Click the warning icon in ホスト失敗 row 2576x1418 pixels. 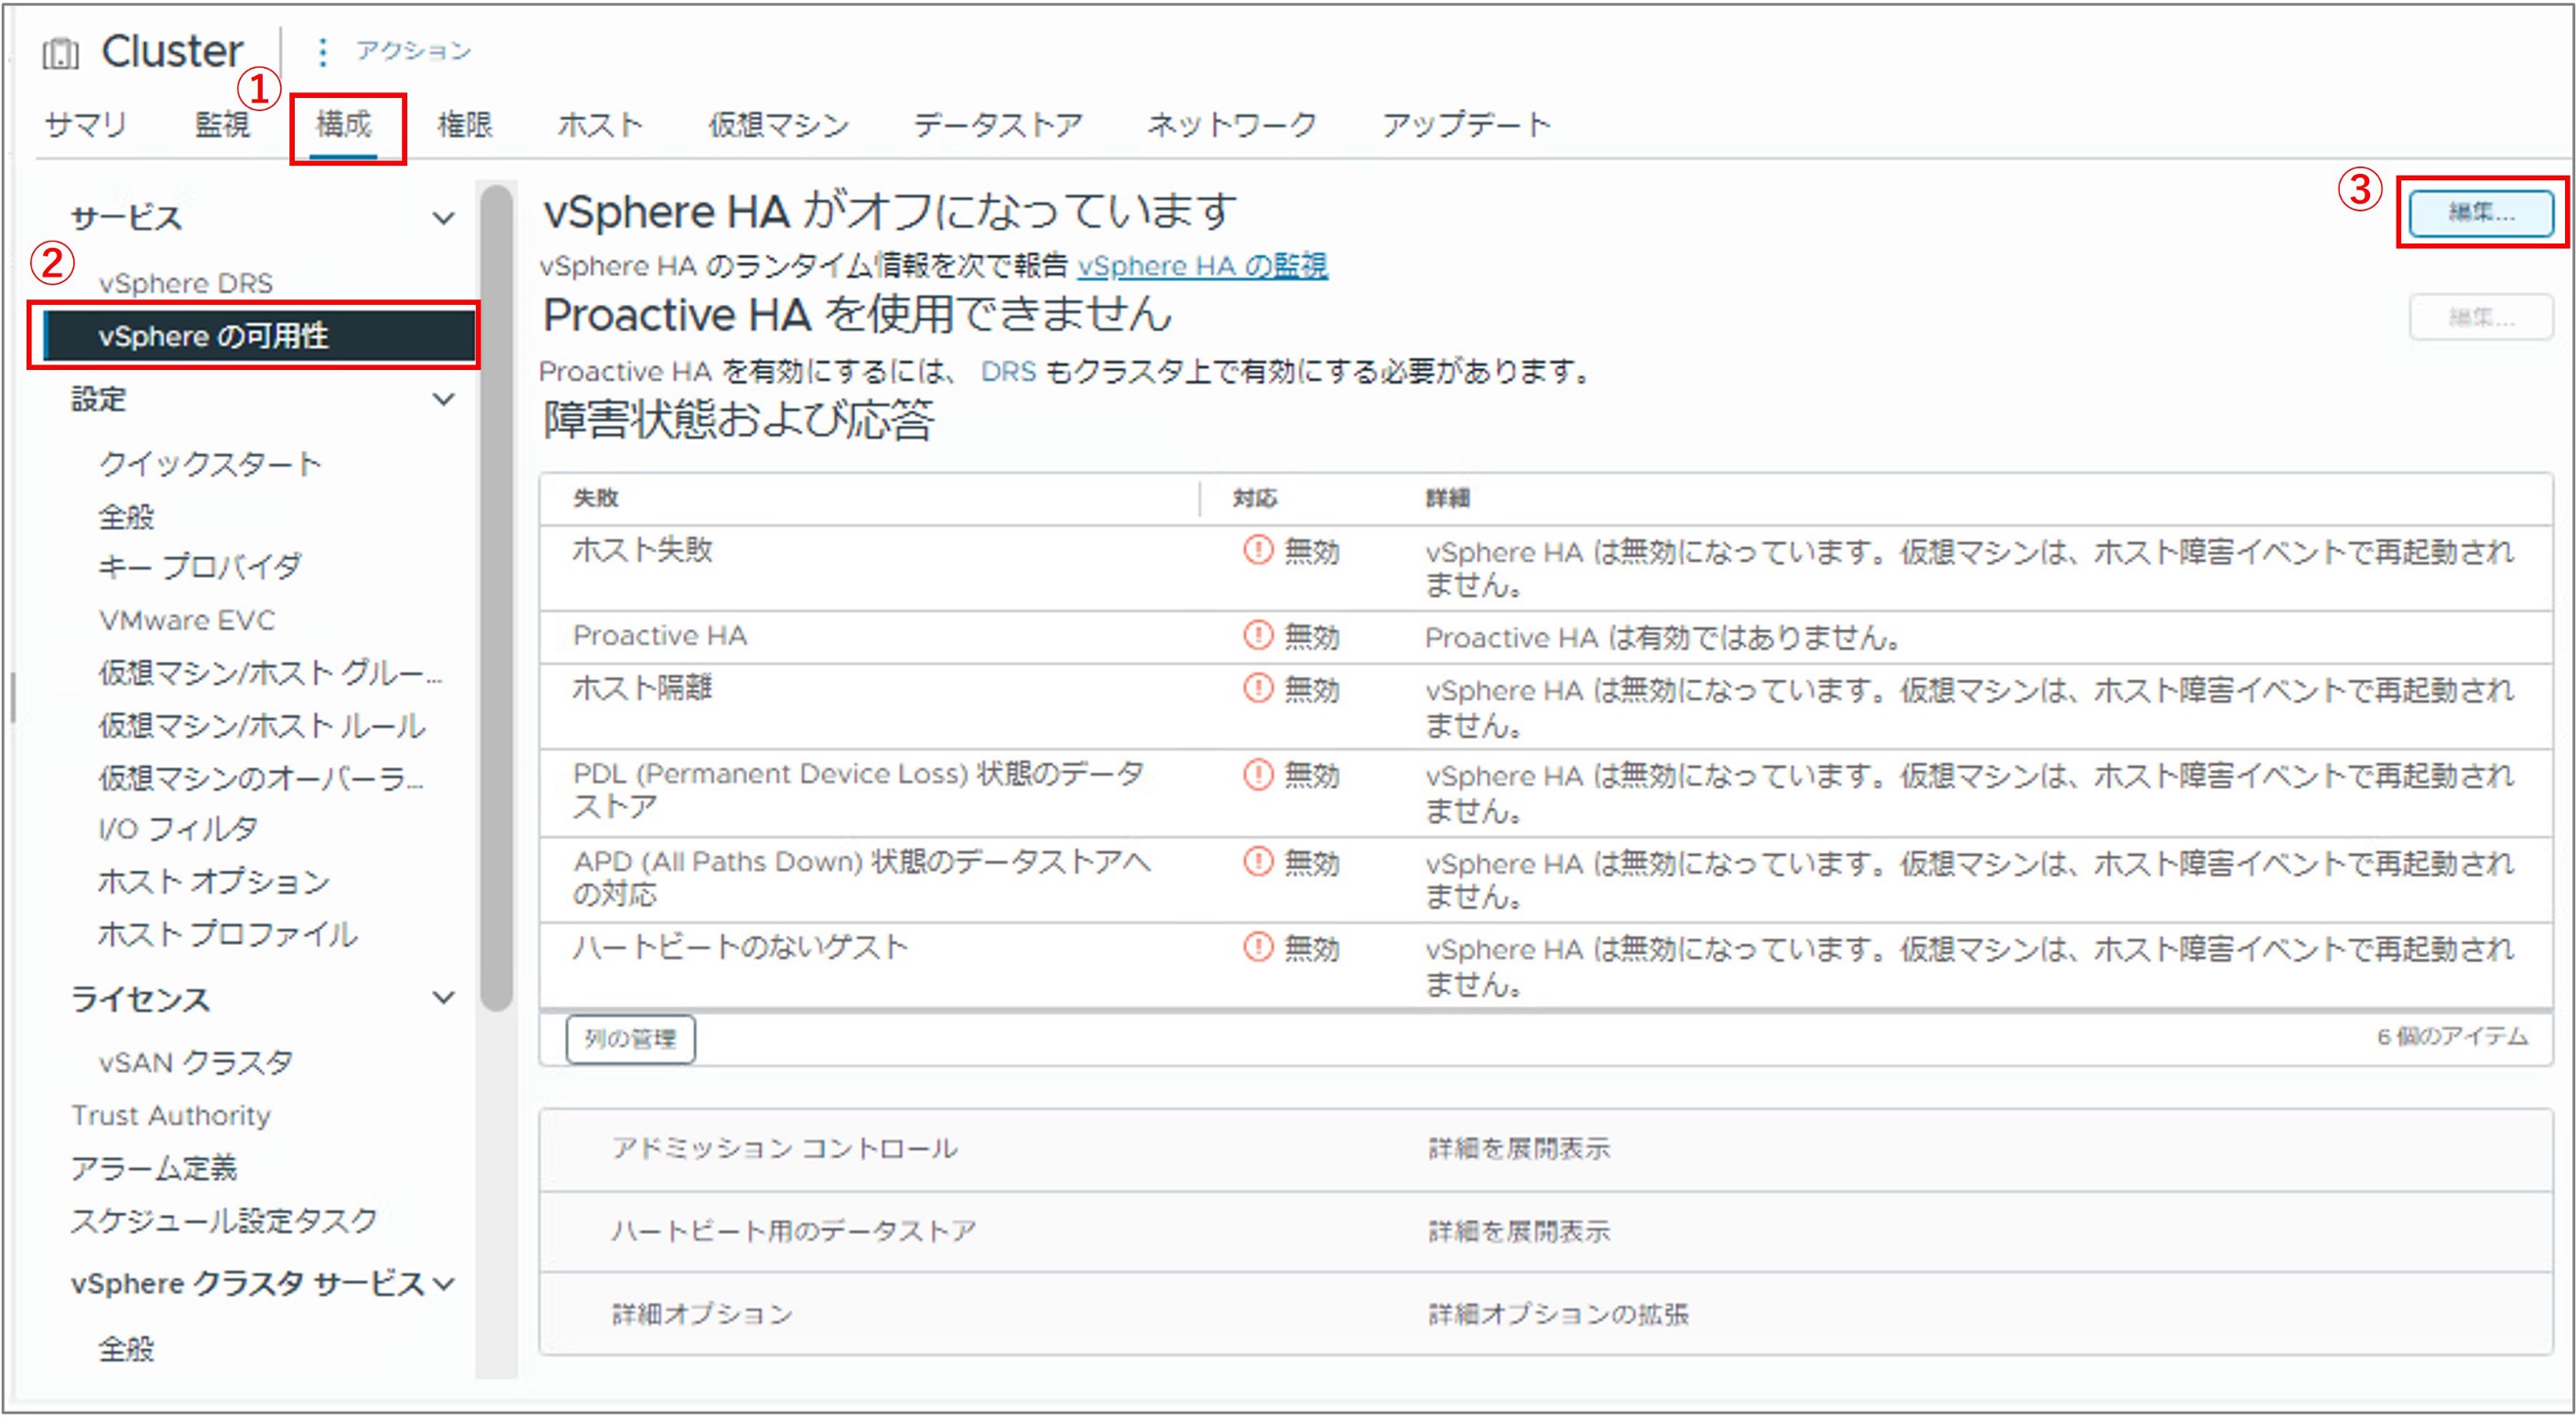(1257, 550)
